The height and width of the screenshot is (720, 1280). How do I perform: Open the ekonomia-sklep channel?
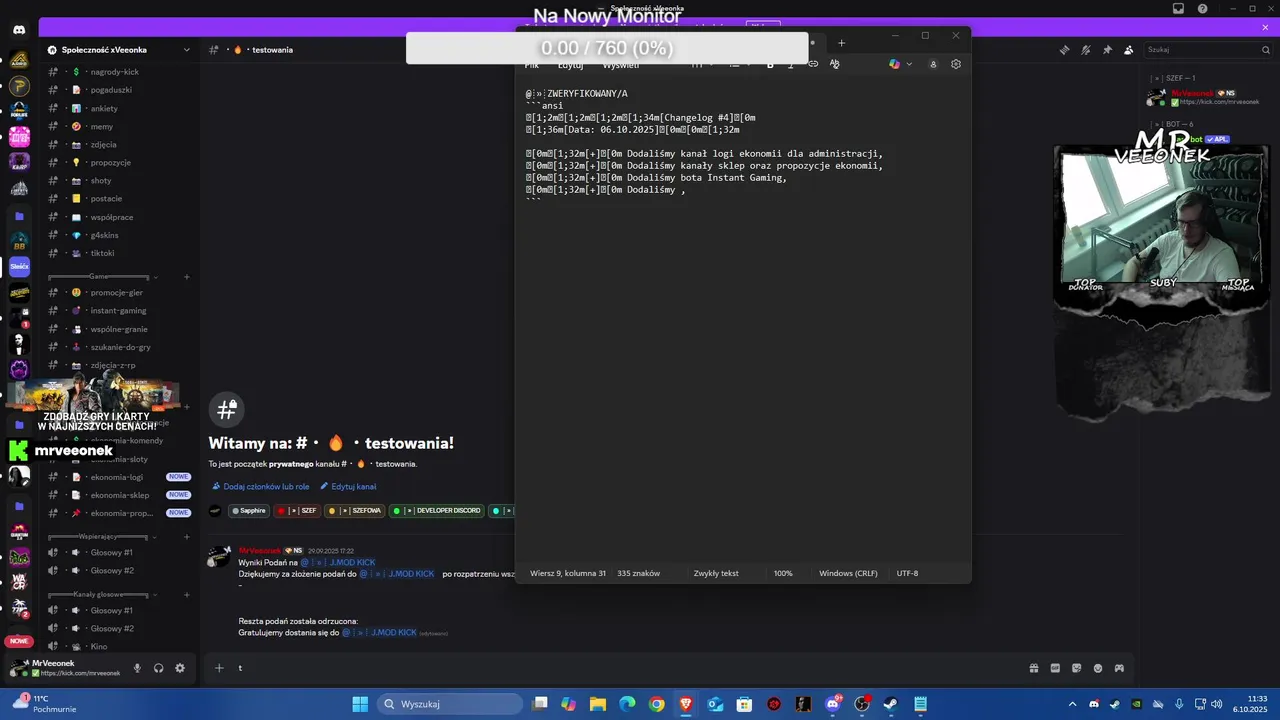click(x=120, y=495)
